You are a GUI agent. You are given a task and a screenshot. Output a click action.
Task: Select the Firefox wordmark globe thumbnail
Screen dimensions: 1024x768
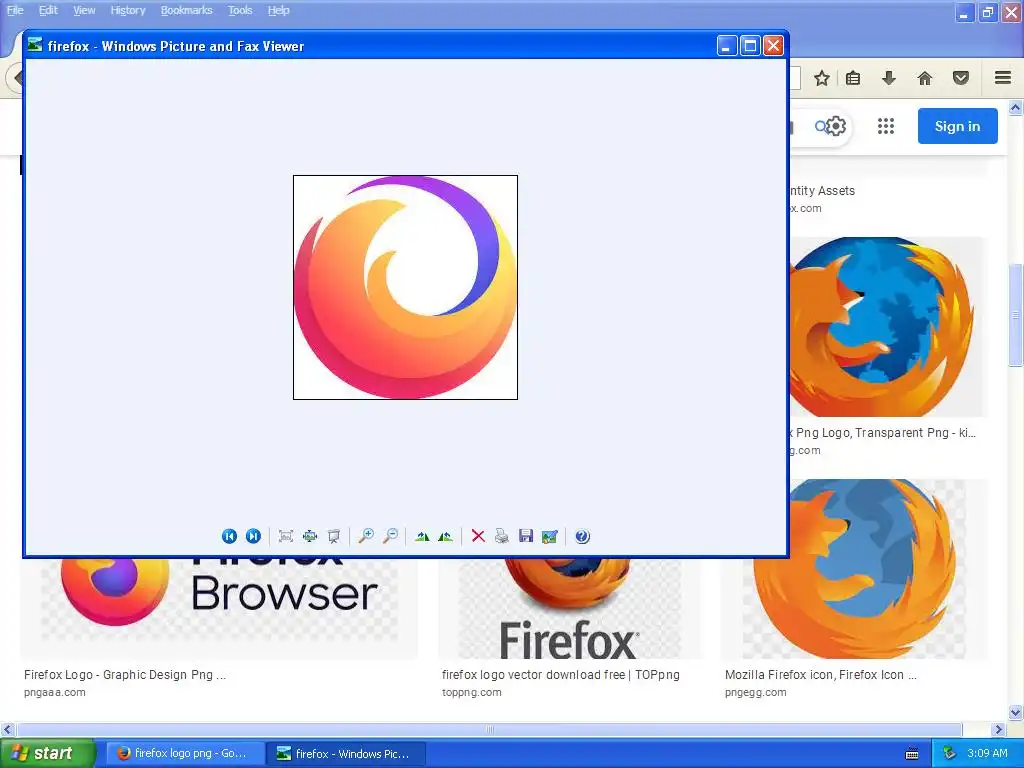click(569, 607)
